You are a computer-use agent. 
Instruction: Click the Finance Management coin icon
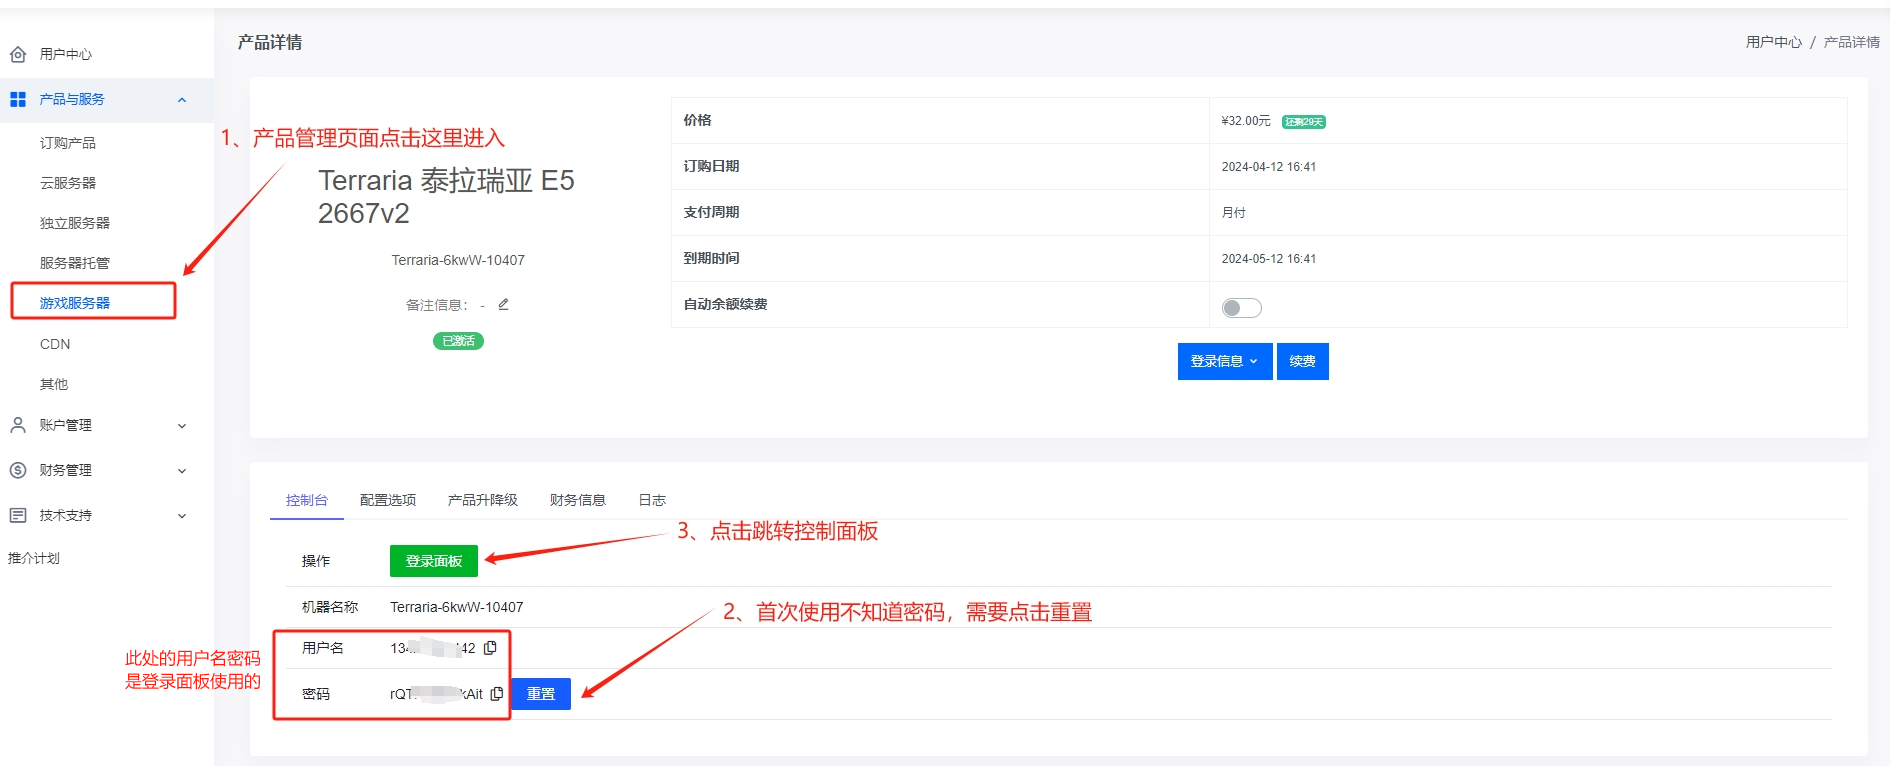point(18,470)
